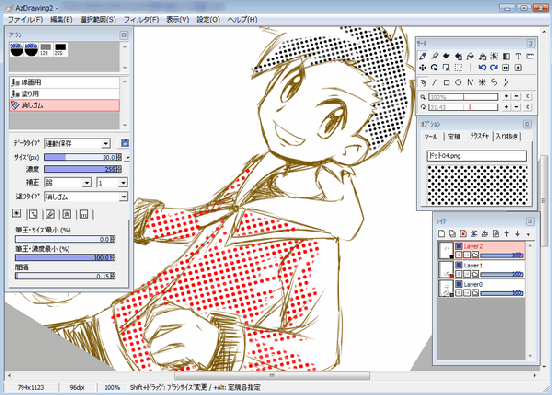
Task: Toggle Layer 2 visibility square
Action: [459, 246]
